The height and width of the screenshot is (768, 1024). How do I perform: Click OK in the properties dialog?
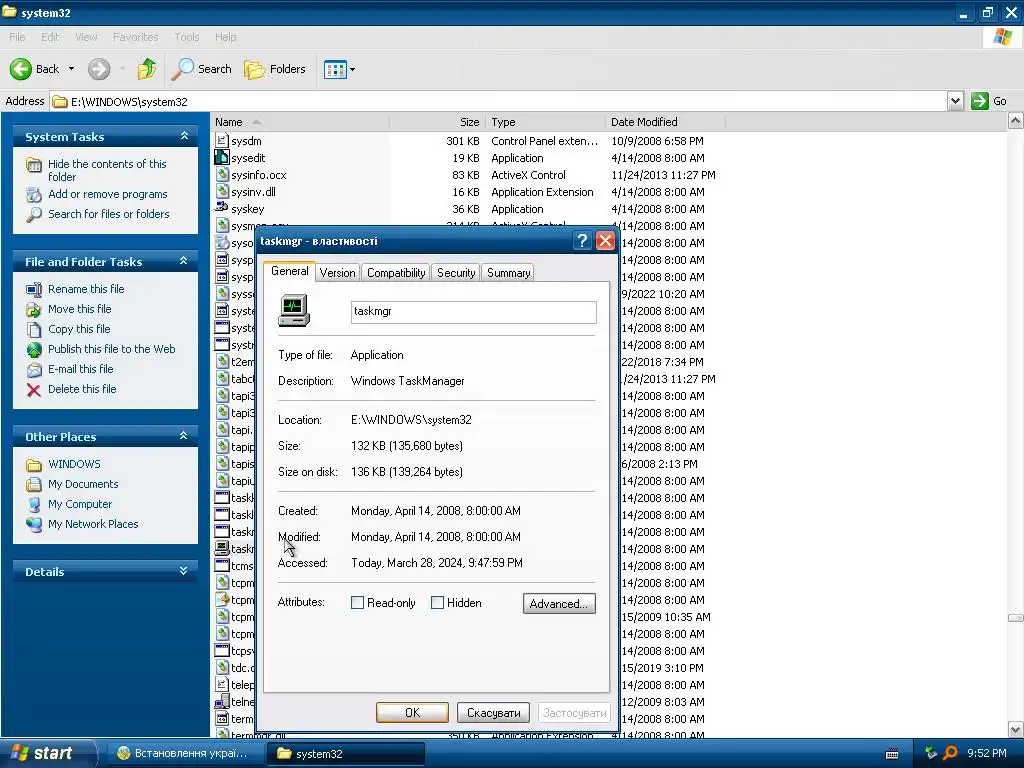pyautogui.click(x=412, y=712)
